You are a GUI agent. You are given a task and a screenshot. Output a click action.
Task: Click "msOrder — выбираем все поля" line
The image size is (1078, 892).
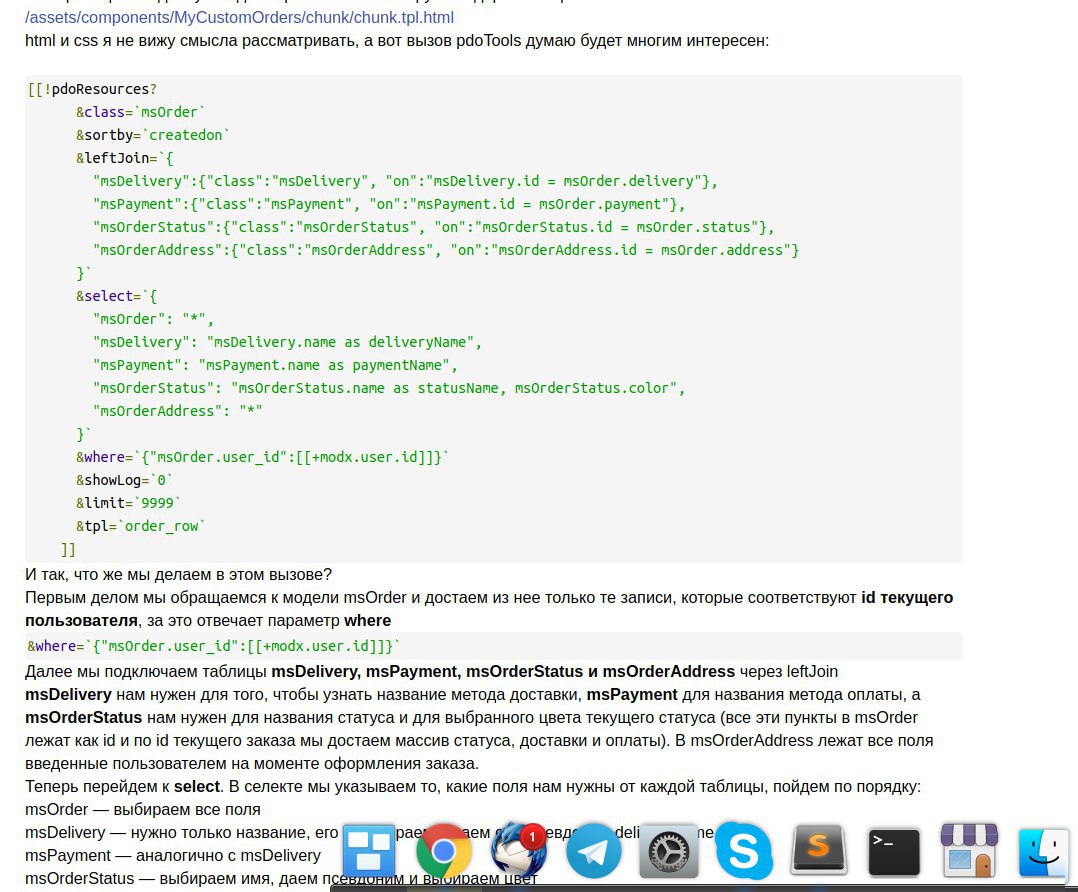click(x=143, y=809)
